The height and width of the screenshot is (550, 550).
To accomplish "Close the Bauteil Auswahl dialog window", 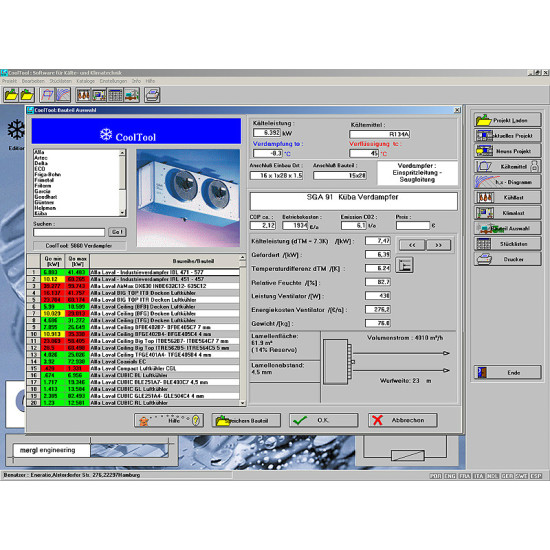I will click(x=457, y=110).
